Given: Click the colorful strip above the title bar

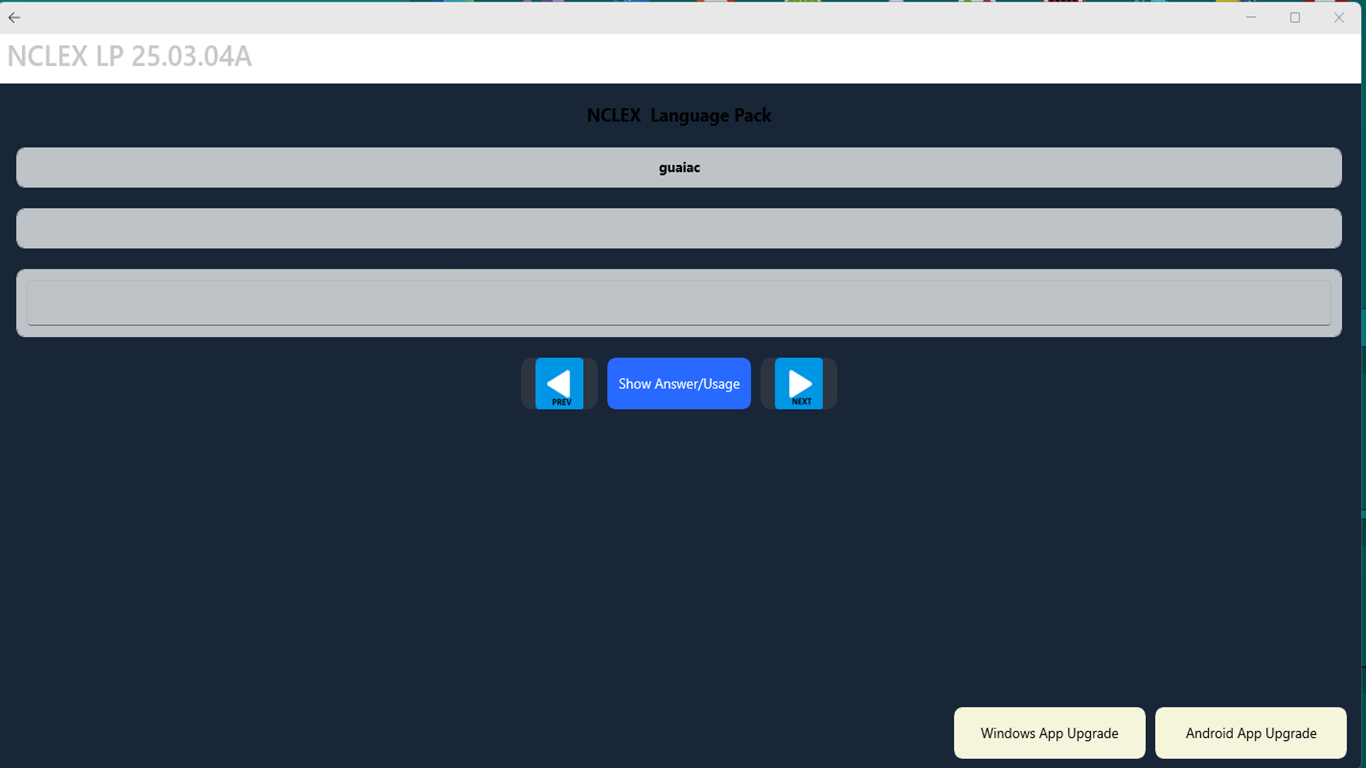Looking at the screenshot, I should [683, 3].
